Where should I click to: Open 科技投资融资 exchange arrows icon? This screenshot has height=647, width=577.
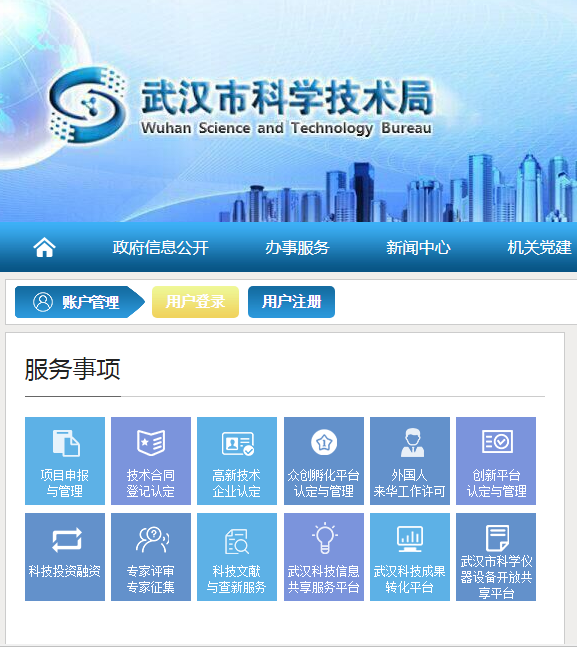pyautogui.click(x=67, y=540)
